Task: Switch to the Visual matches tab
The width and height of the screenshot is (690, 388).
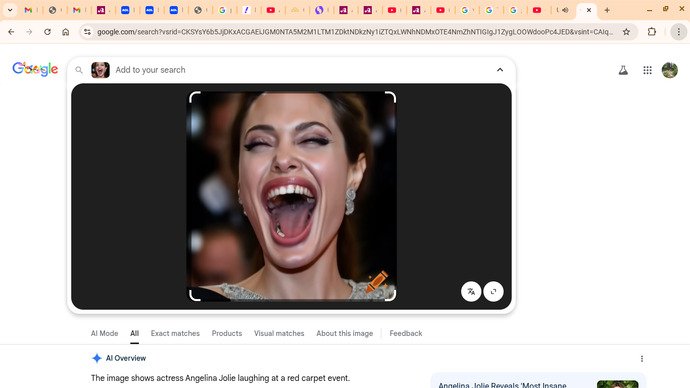Action: (x=279, y=333)
